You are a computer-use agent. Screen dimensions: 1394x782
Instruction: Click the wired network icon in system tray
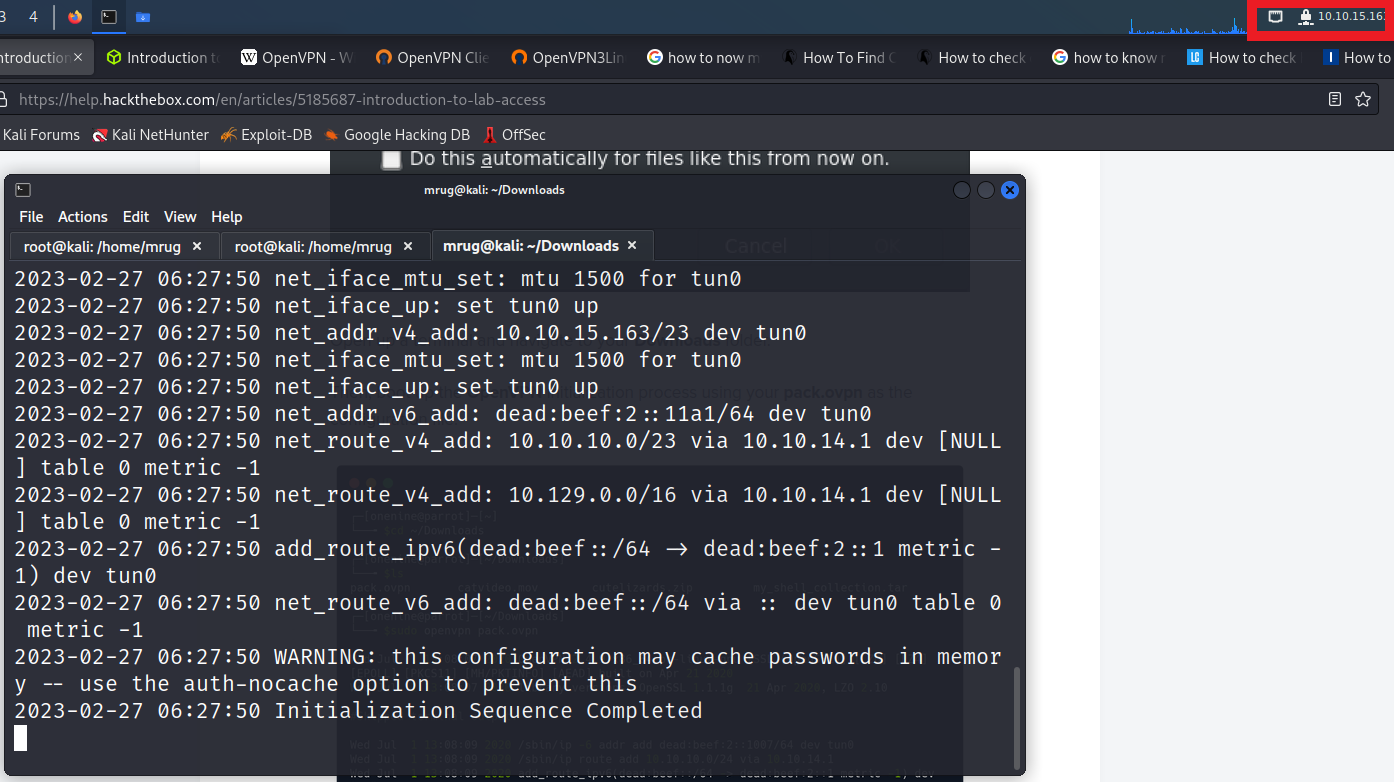[1275, 16]
